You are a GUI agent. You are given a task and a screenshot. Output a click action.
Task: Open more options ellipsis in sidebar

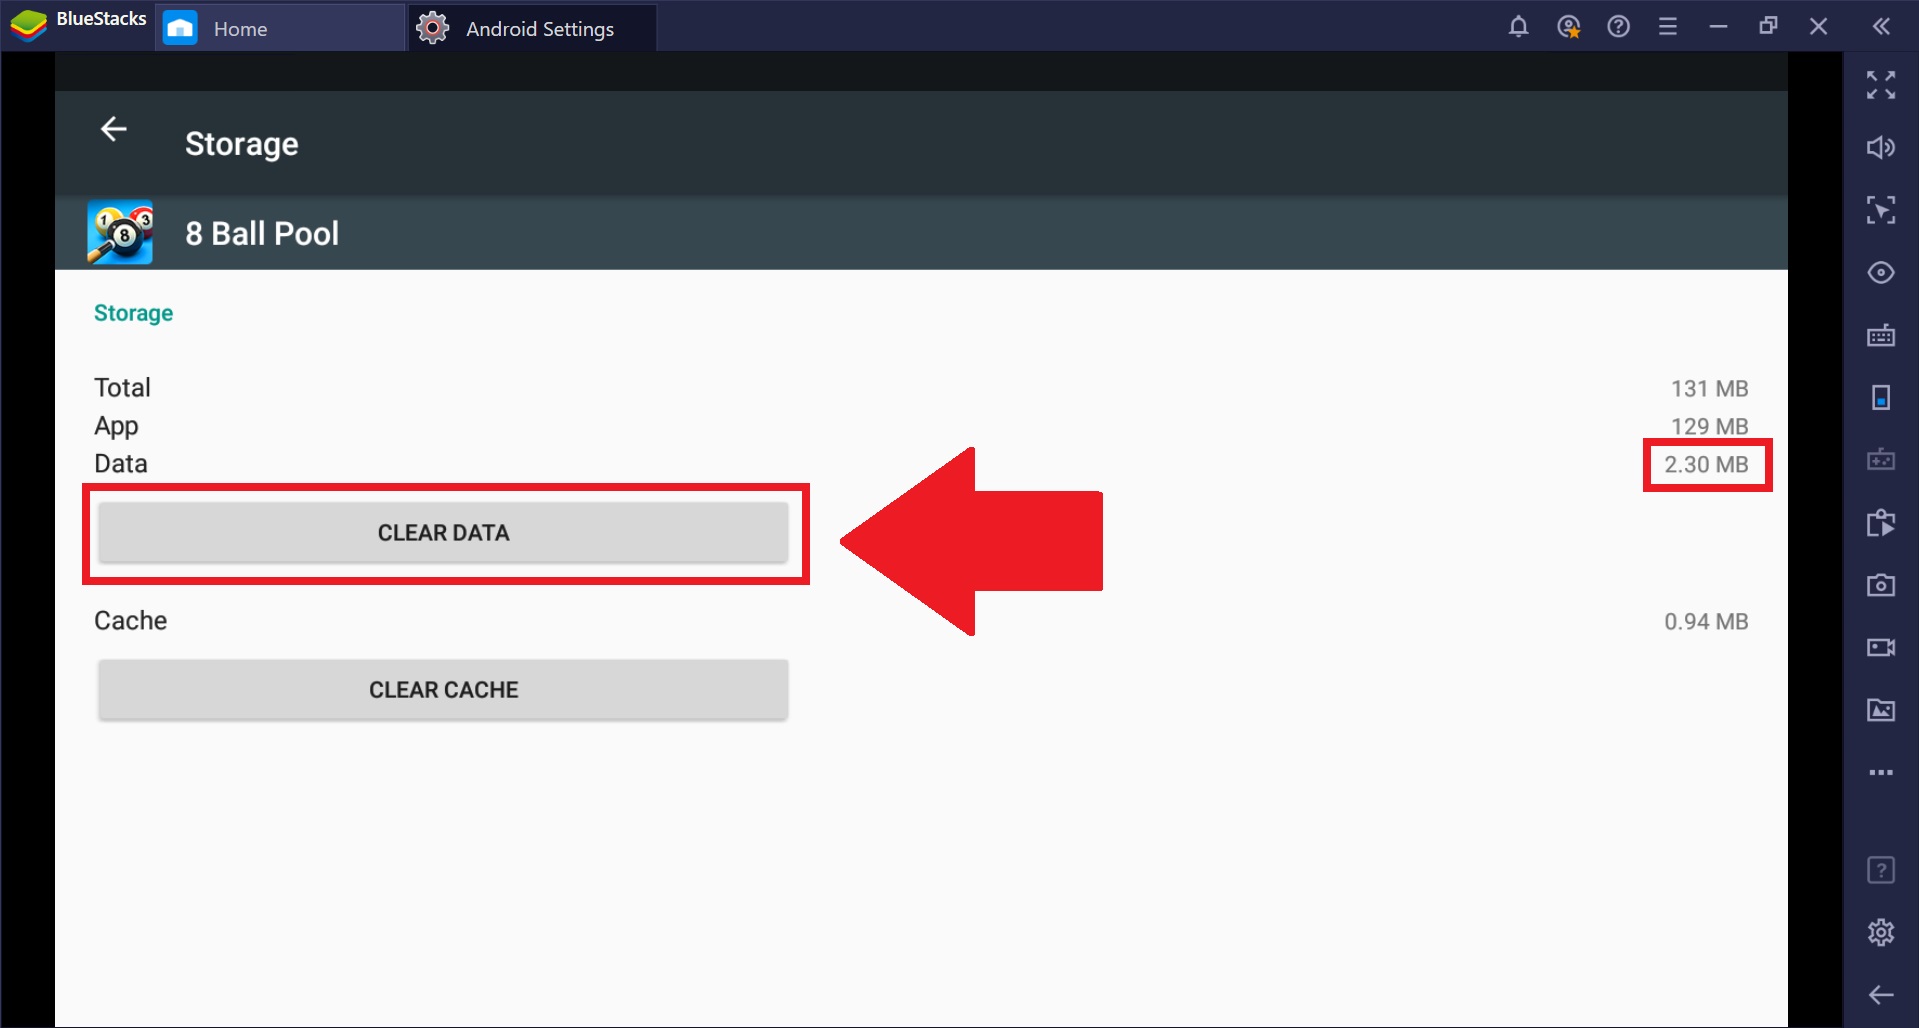1881,773
